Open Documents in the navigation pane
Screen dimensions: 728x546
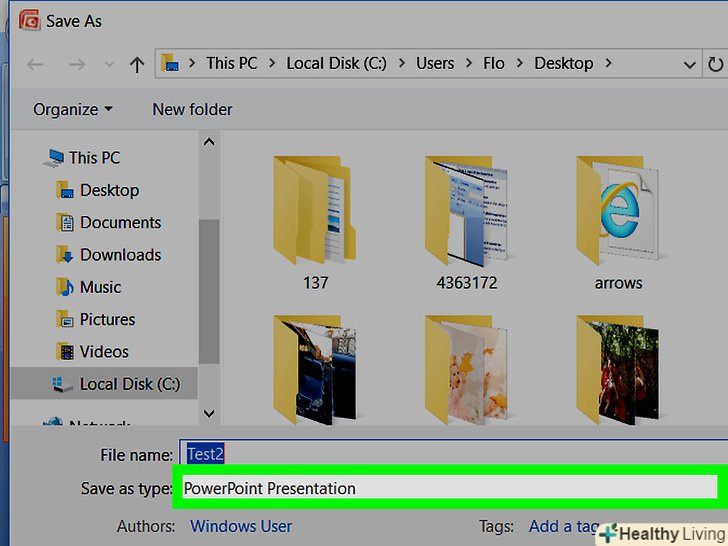(120, 222)
